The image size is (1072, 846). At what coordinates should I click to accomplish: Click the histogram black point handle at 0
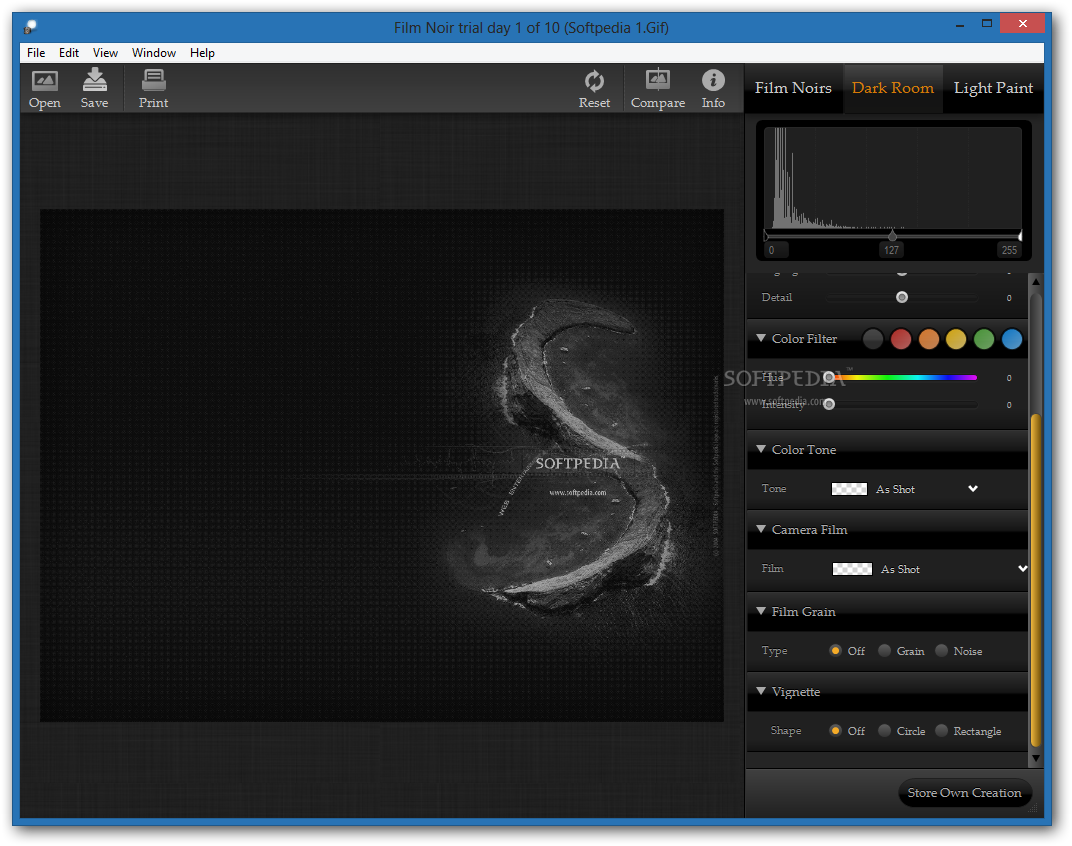[x=766, y=236]
